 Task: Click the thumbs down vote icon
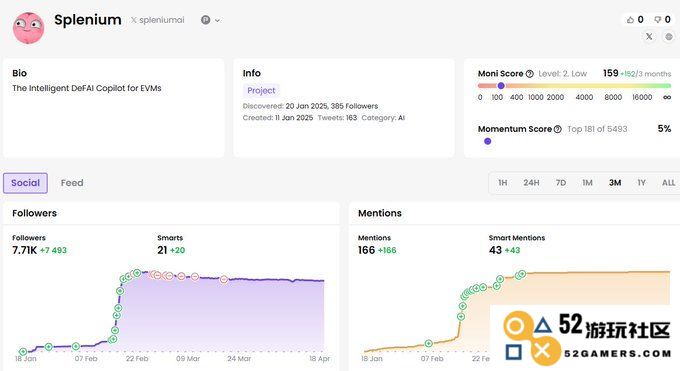(x=657, y=20)
